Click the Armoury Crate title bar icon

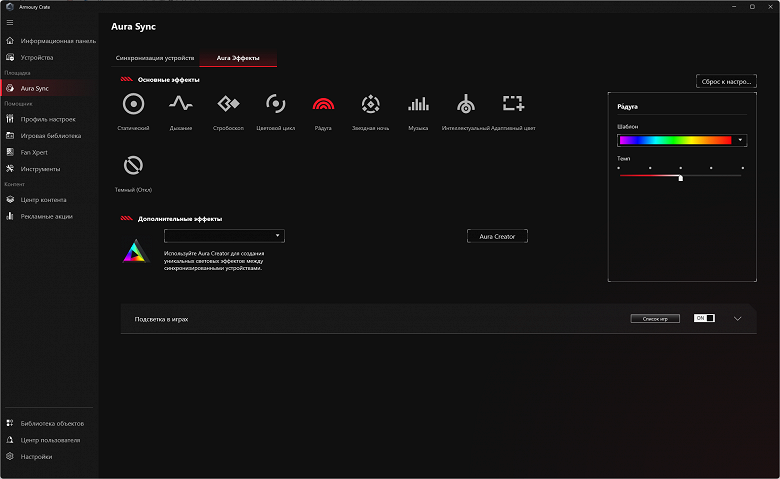[x=9, y=7]
